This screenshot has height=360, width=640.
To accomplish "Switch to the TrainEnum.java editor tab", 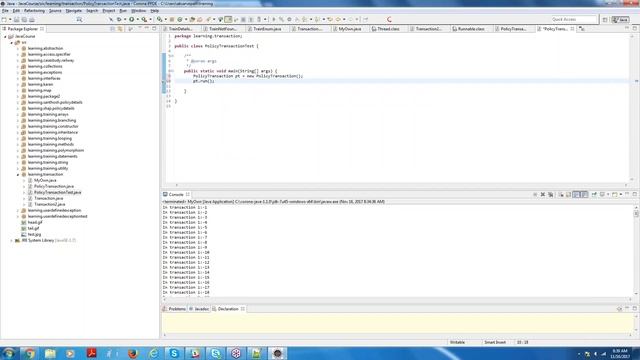I will click(x=267, y=29).
